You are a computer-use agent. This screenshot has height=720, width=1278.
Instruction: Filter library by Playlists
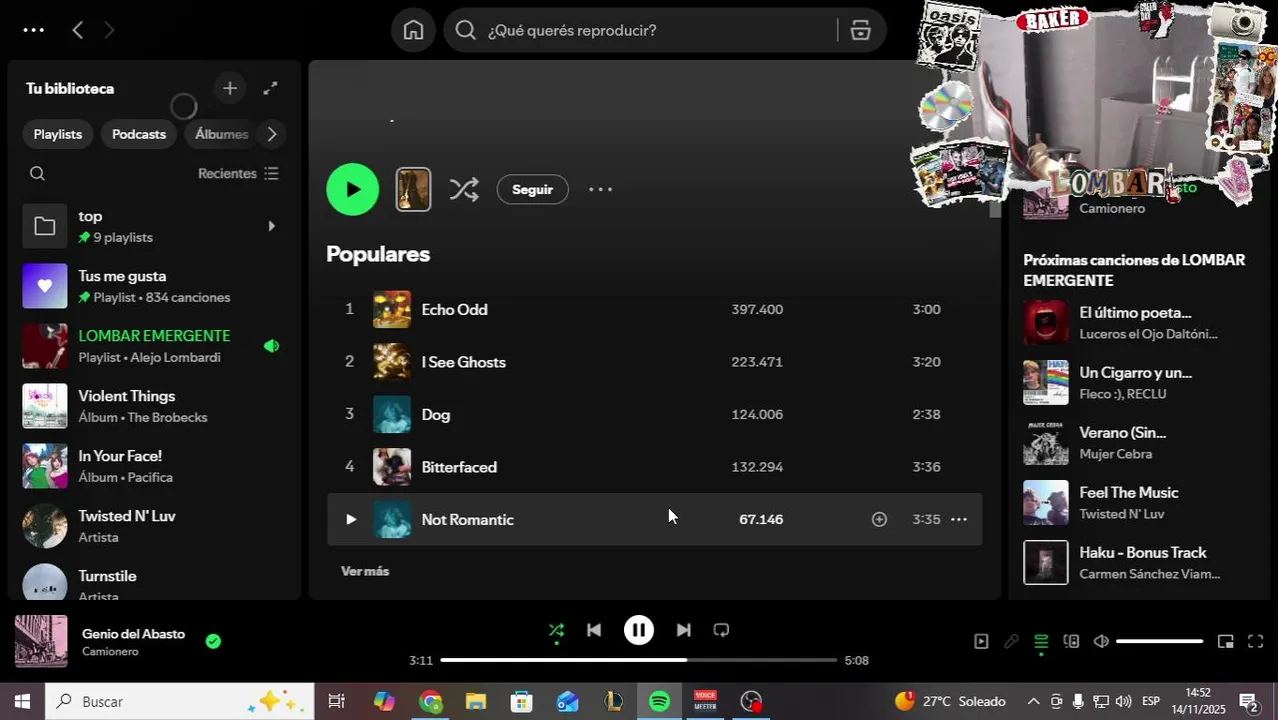58,134
